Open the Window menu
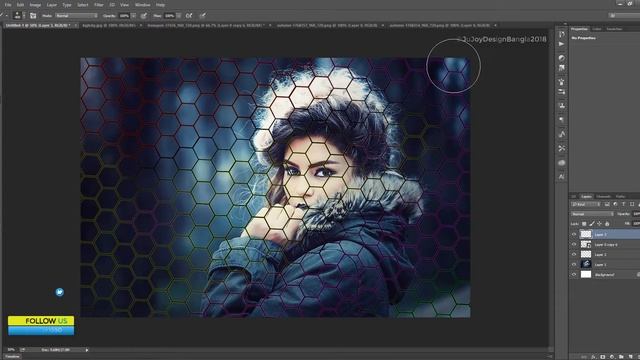 pos(142,5)
